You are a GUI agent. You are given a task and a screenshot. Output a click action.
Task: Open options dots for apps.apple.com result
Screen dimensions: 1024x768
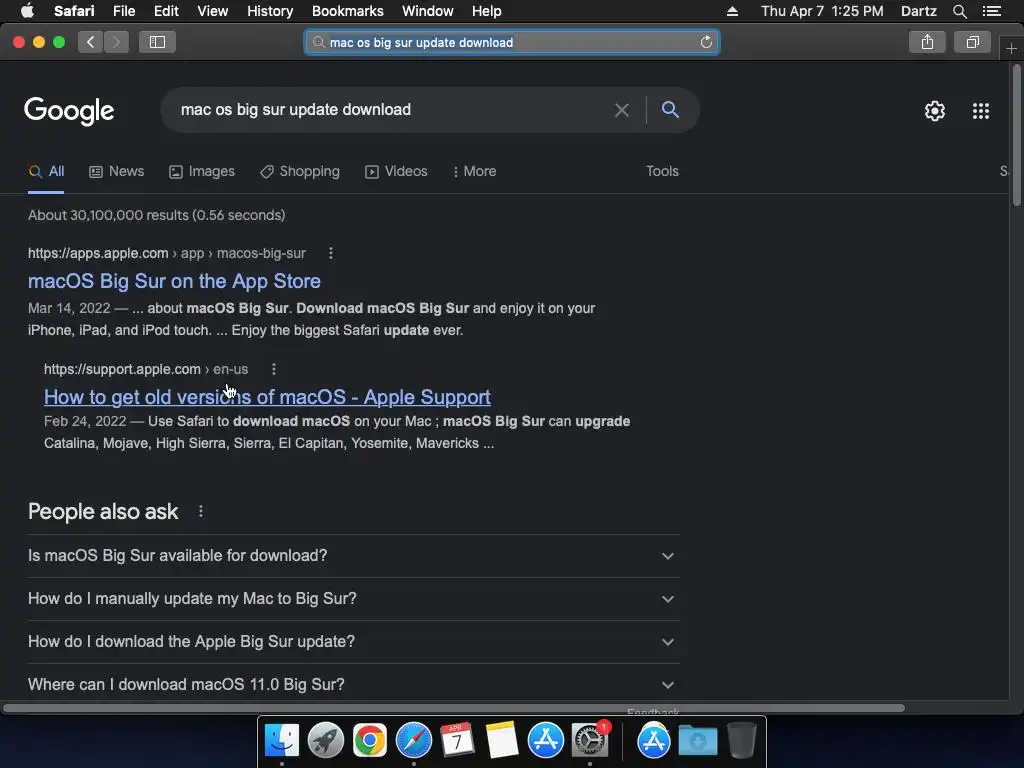click(x=331, y=253)
